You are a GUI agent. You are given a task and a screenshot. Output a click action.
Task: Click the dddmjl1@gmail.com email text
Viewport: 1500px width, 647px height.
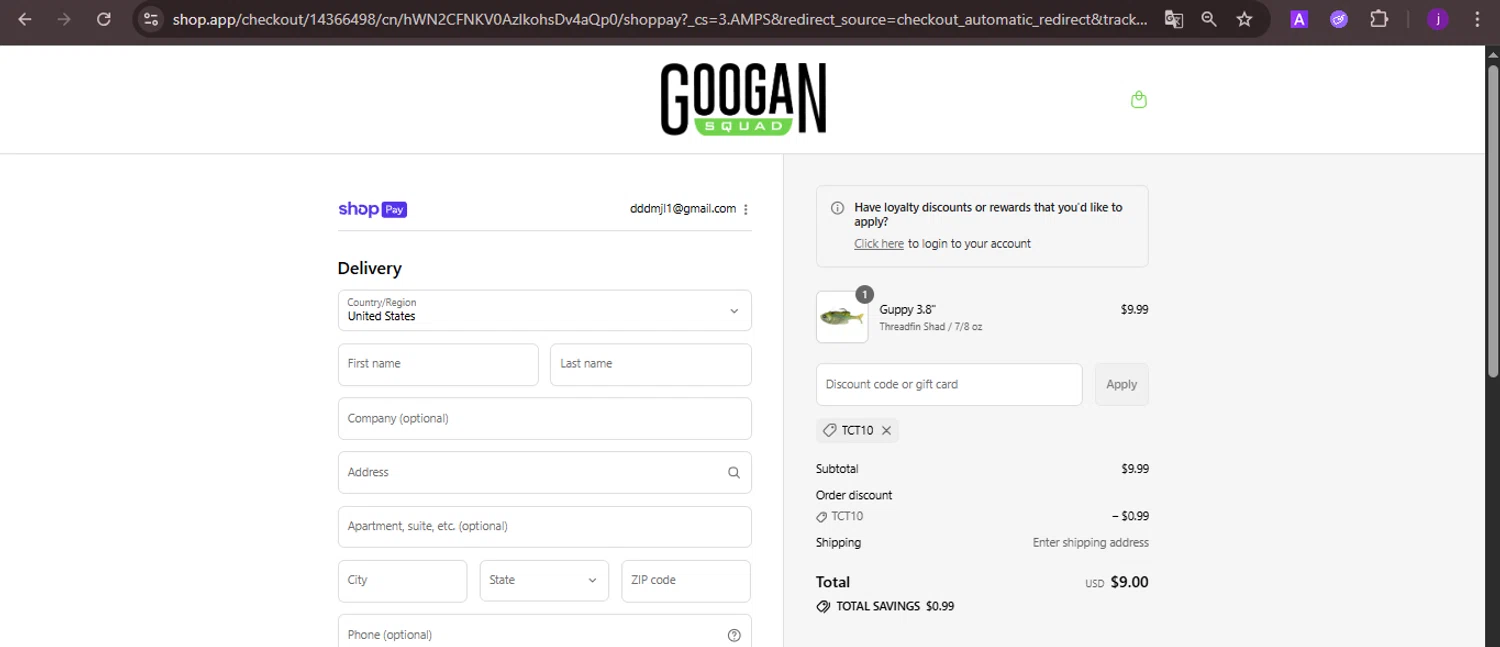click(x=683, y=209)
